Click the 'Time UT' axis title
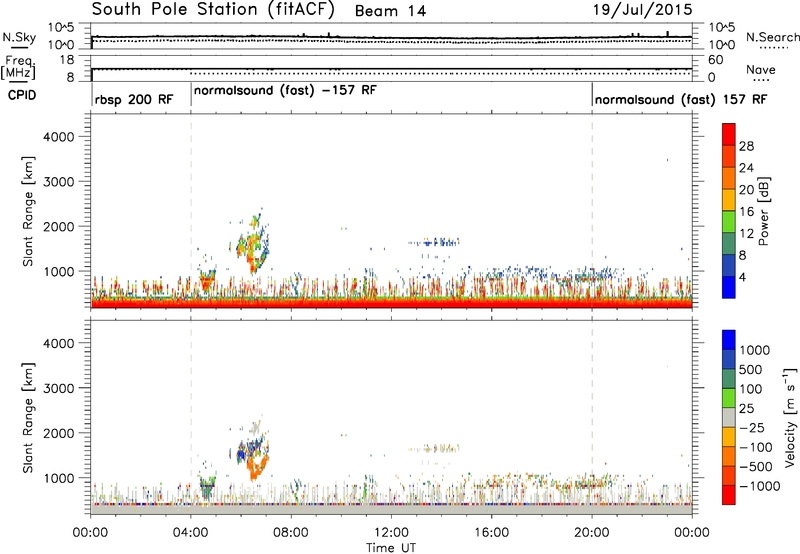800x554 pixels. point(391,548)
